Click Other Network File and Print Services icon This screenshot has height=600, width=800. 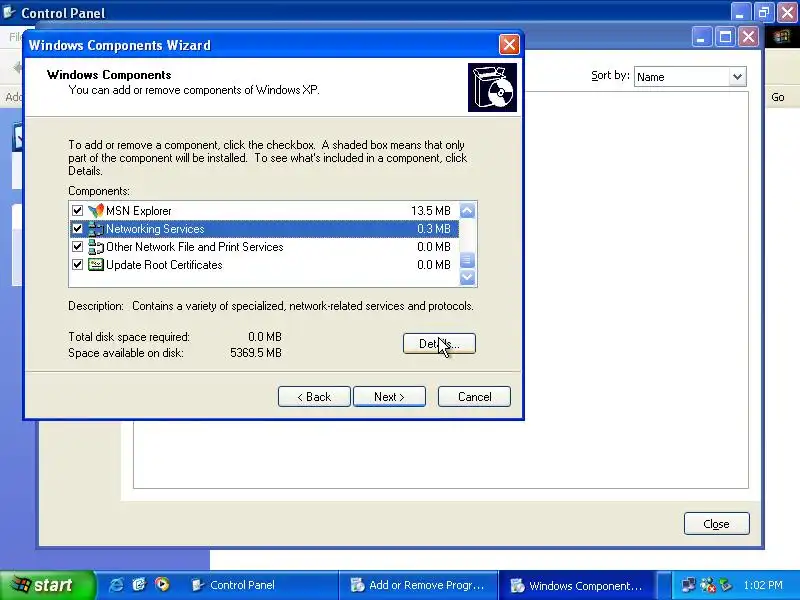pyautogui.click(x=95, y=247)
